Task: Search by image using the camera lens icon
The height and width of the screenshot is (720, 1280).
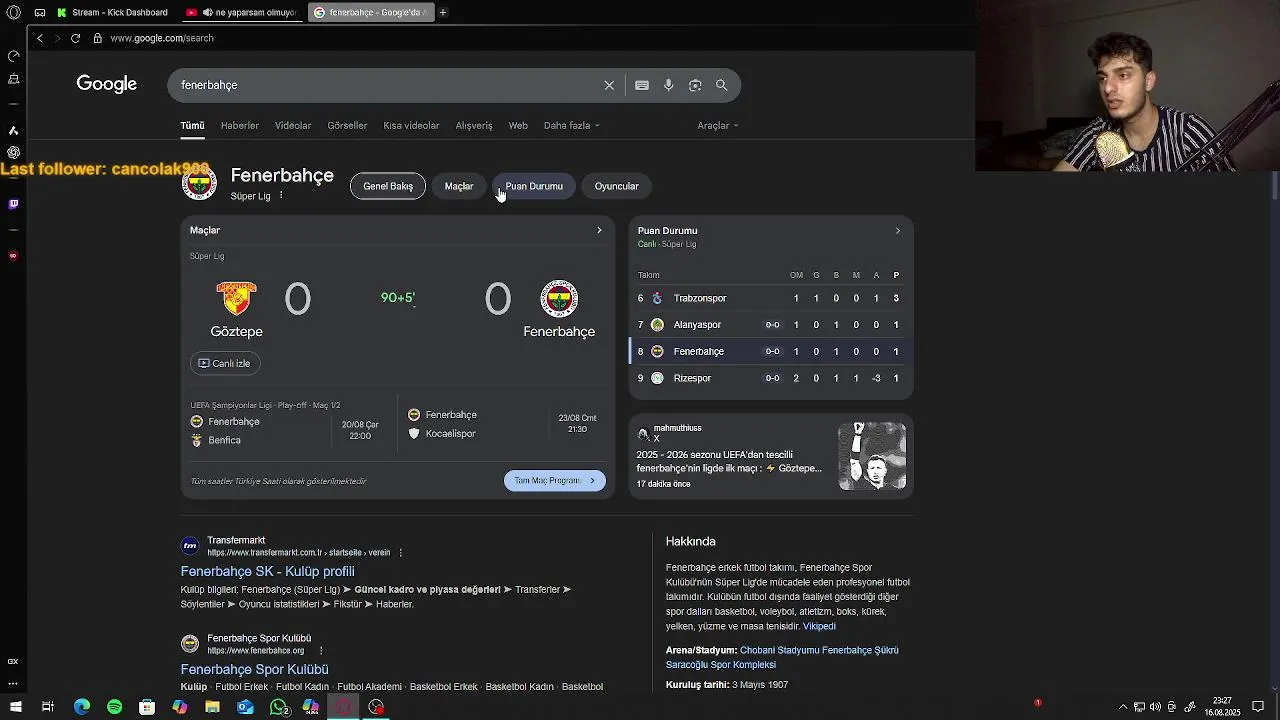Action: pyautogui.click(x=695, y=85)
